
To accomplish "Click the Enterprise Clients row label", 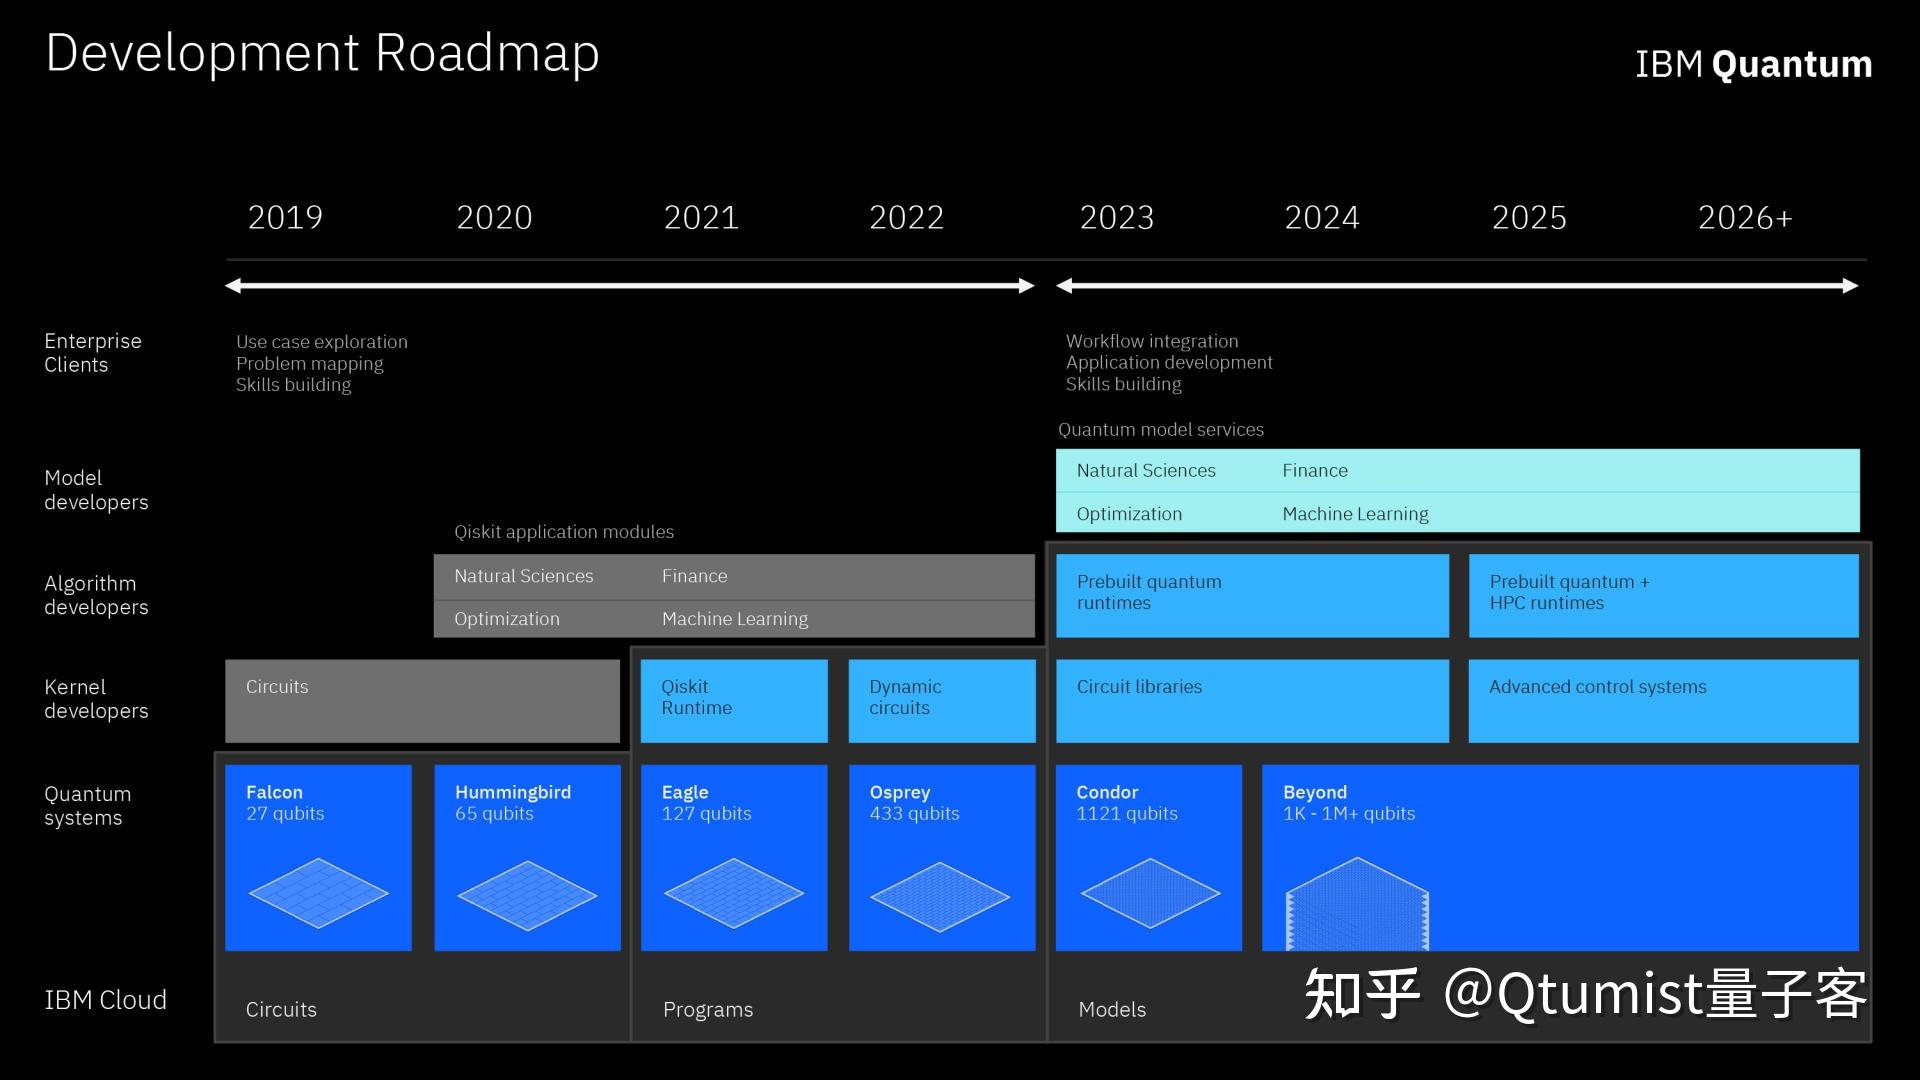I will 92,353.
